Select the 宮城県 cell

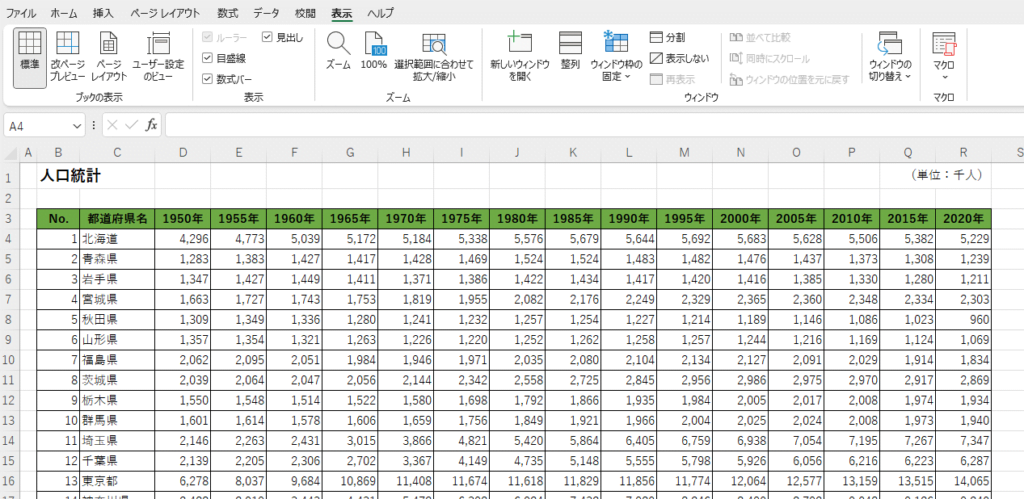coord(118,300)
